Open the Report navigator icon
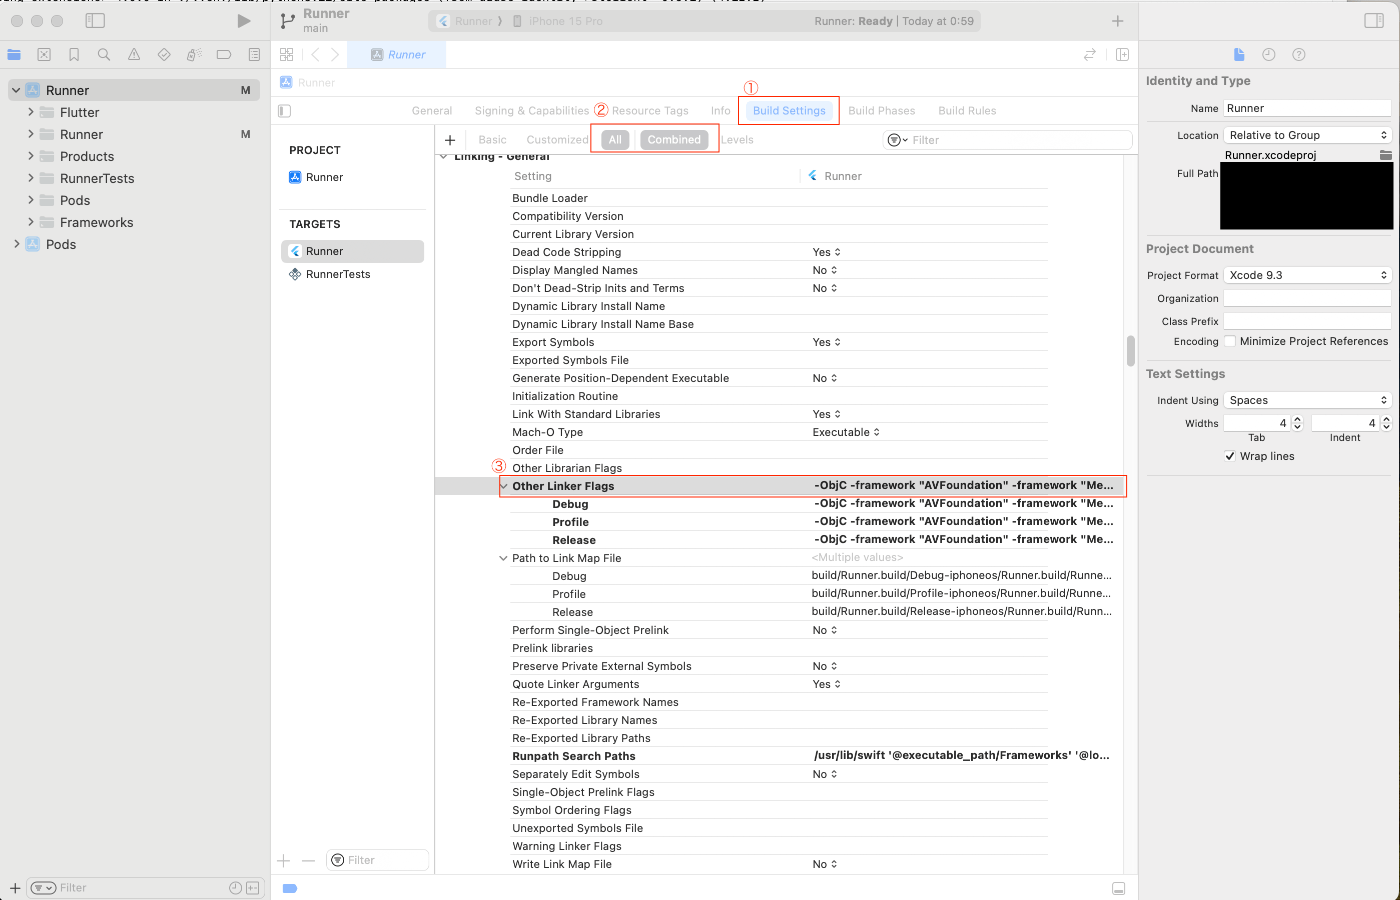The height and width of the screenshot is (900, 1400). pos(254,55)
